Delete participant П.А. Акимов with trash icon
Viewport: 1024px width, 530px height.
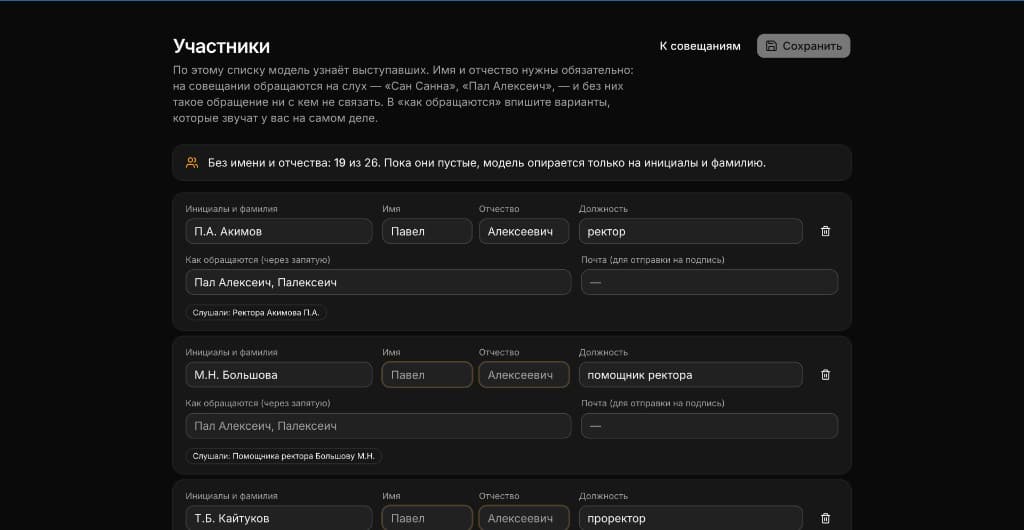[x=825, y=231]
